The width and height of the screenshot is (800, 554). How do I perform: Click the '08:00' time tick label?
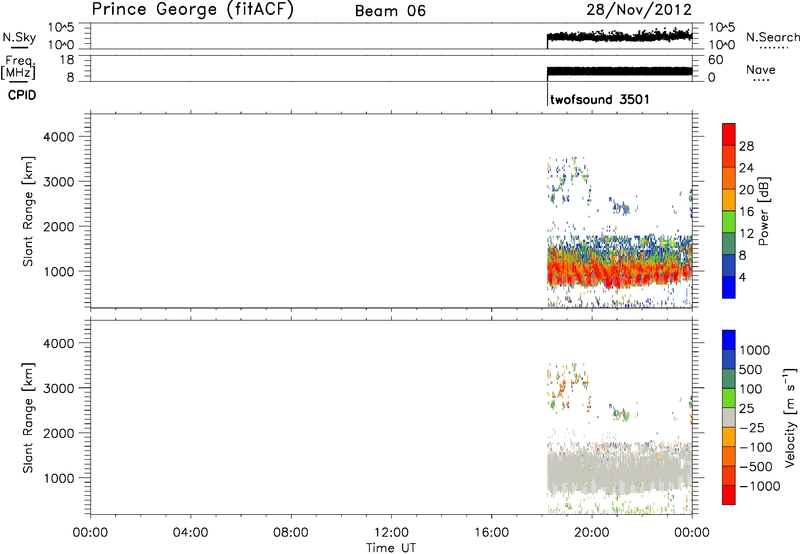(291, 533)
